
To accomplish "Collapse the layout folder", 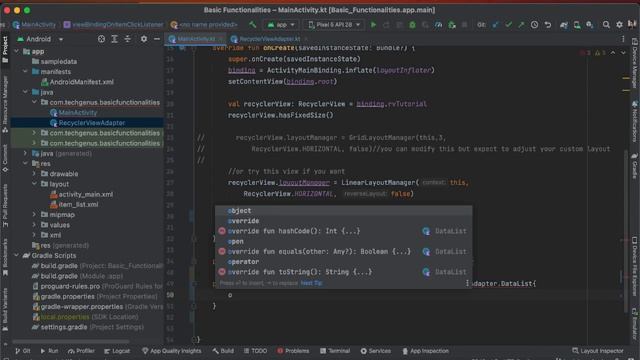I will pyautogui.click(x=35, y=184).
